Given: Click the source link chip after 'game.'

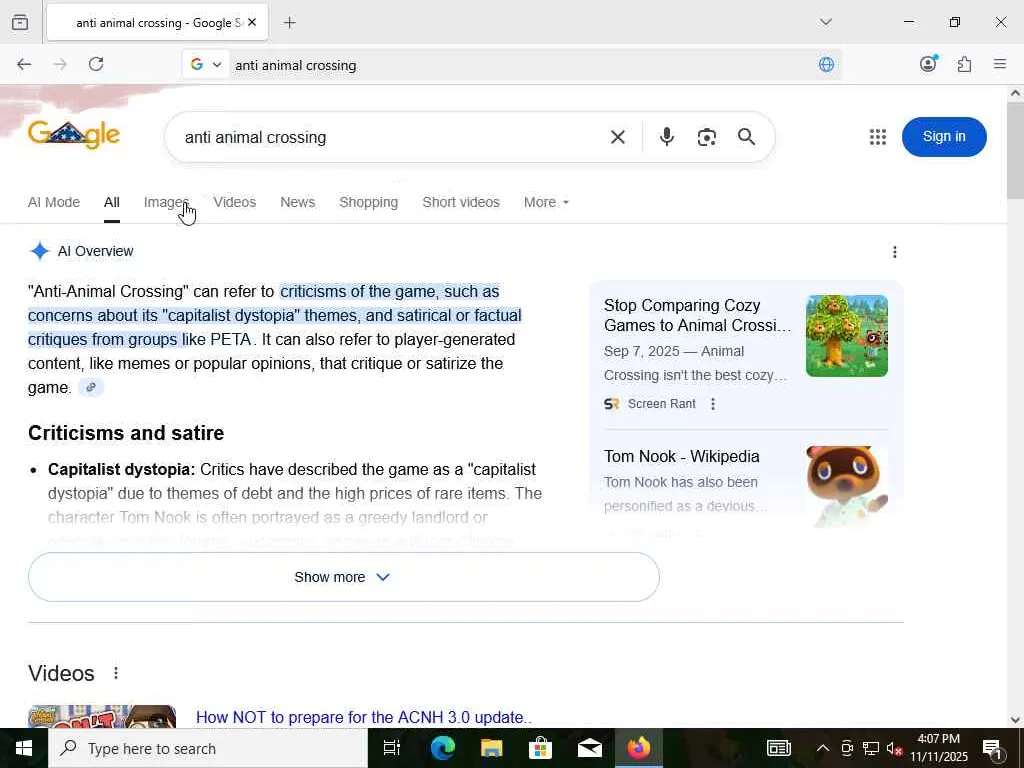Looking at the screenshot, I should pyautogui.click(x=91, y=387).
